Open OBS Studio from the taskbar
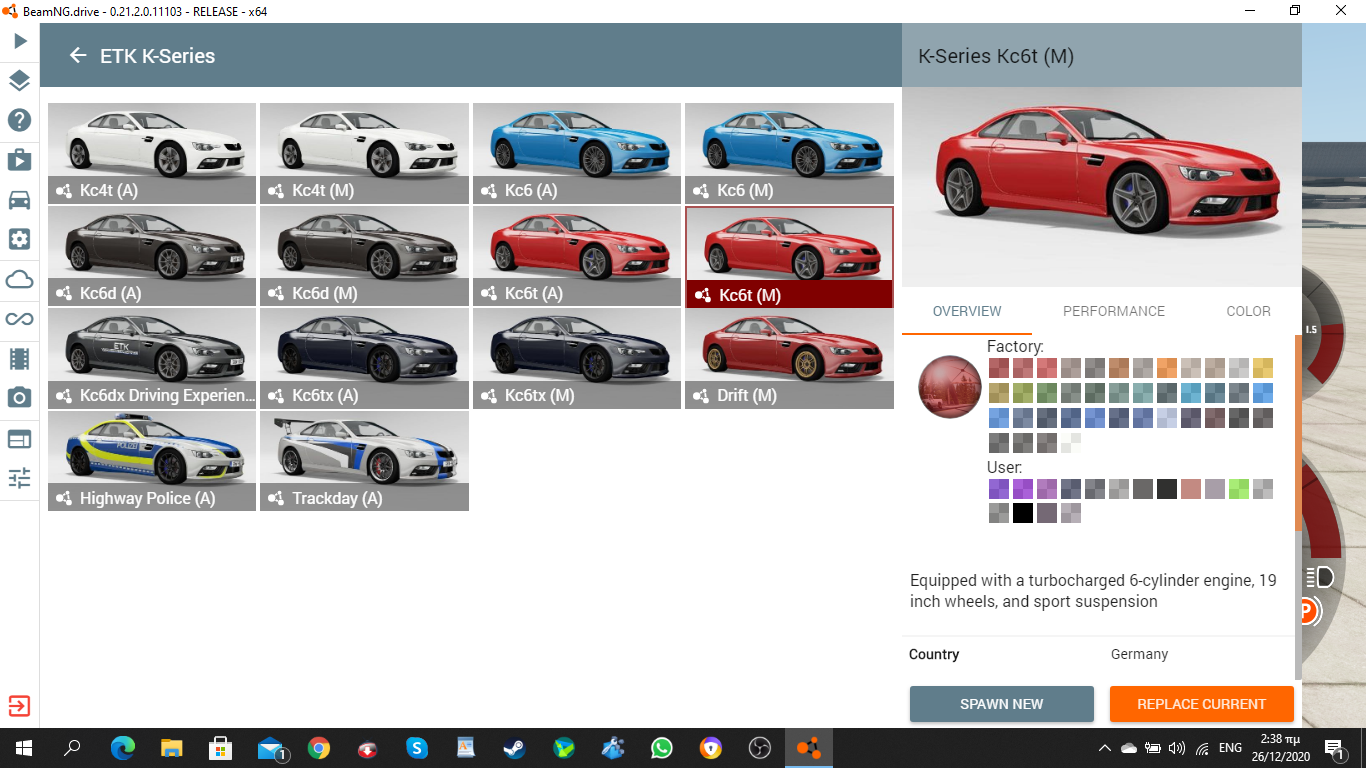The width and height of the screenshot is (1366, 768). 760,748
